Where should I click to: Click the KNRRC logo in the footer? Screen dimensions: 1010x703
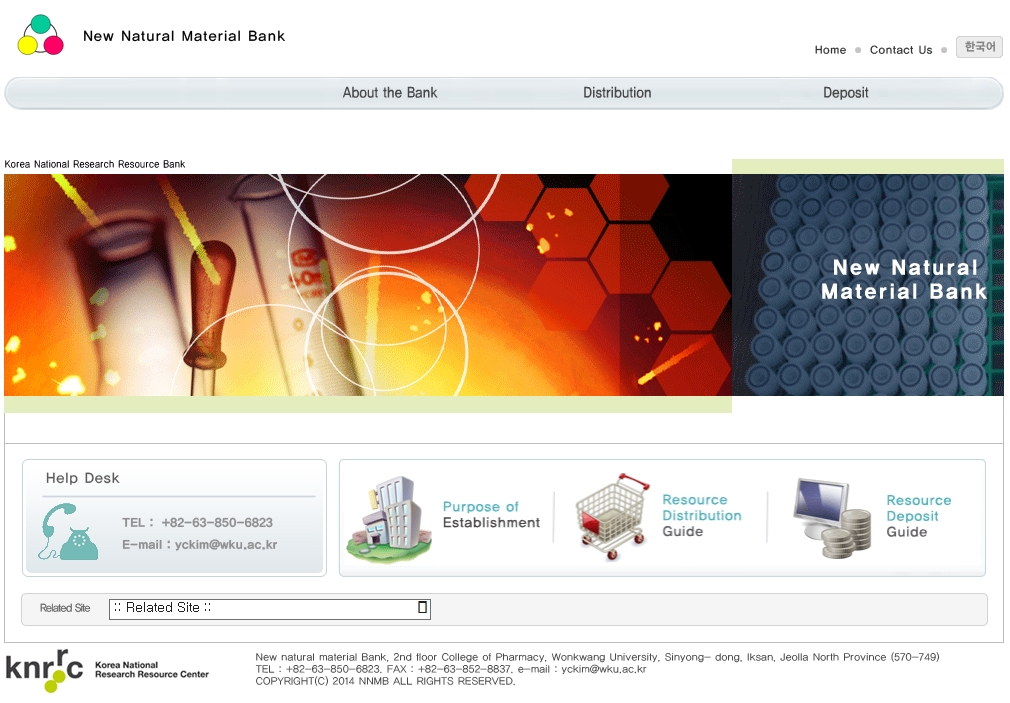click(44, 670)
